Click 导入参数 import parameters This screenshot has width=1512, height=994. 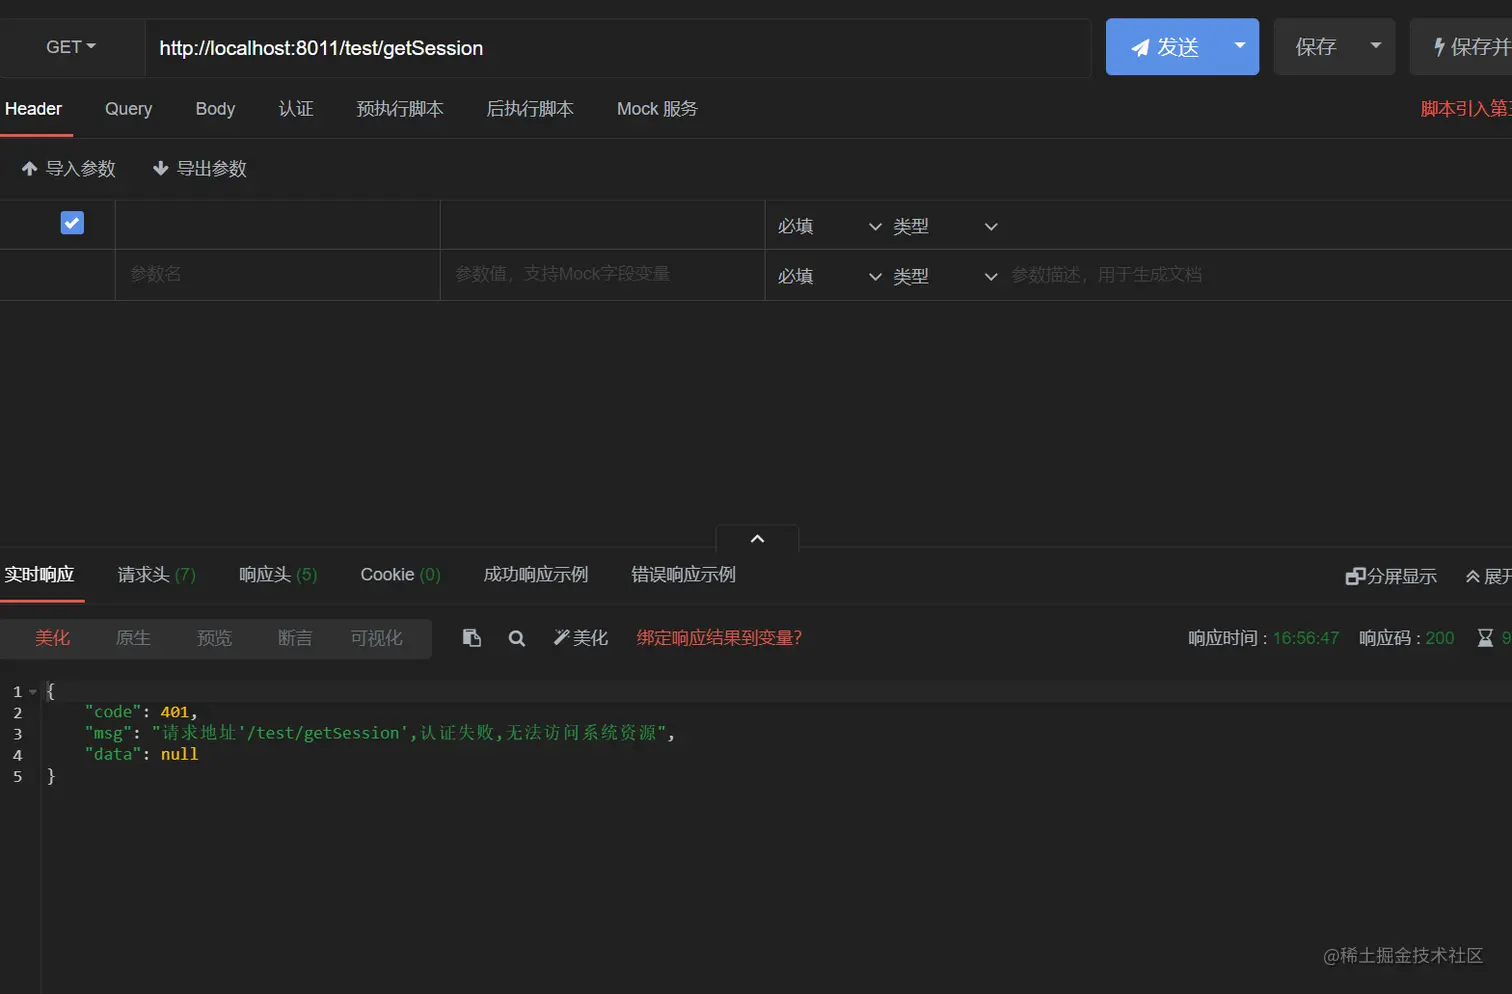(x=69, y=168)
